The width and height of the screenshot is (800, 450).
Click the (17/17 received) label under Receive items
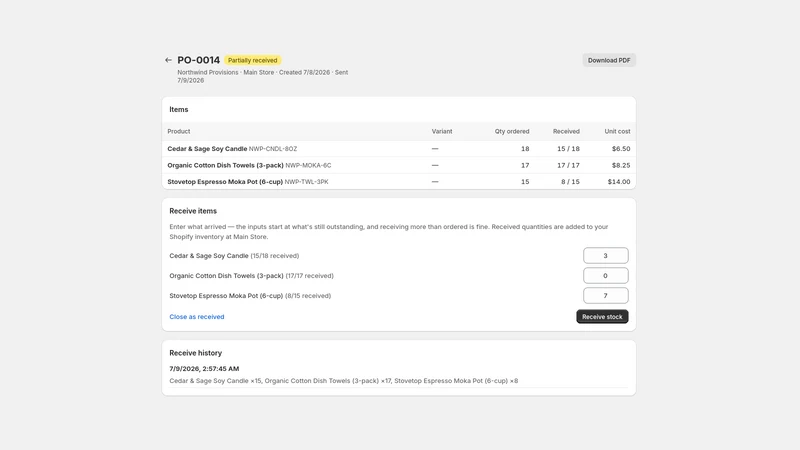click(x=309, y=276)
